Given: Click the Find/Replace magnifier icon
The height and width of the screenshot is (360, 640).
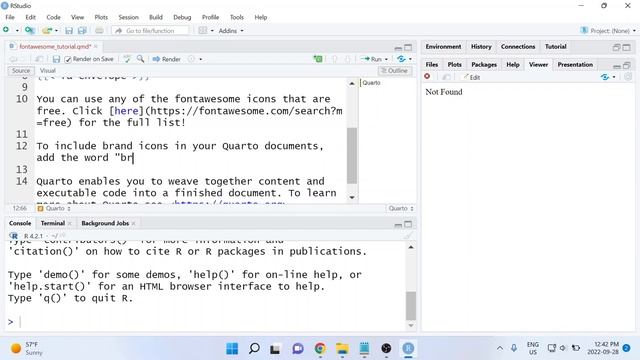Looking at the screenshot, I should [140, 59].
